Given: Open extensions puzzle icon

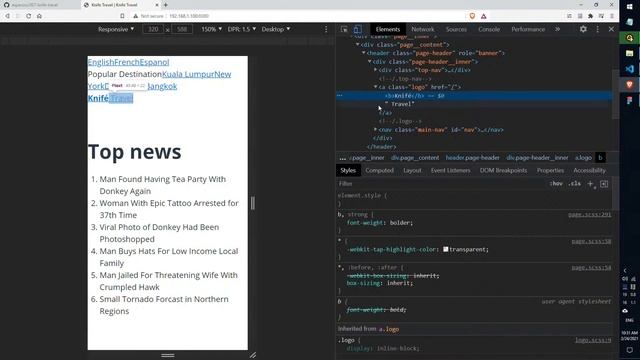Looking at the screenshot, I should [590, 16].
